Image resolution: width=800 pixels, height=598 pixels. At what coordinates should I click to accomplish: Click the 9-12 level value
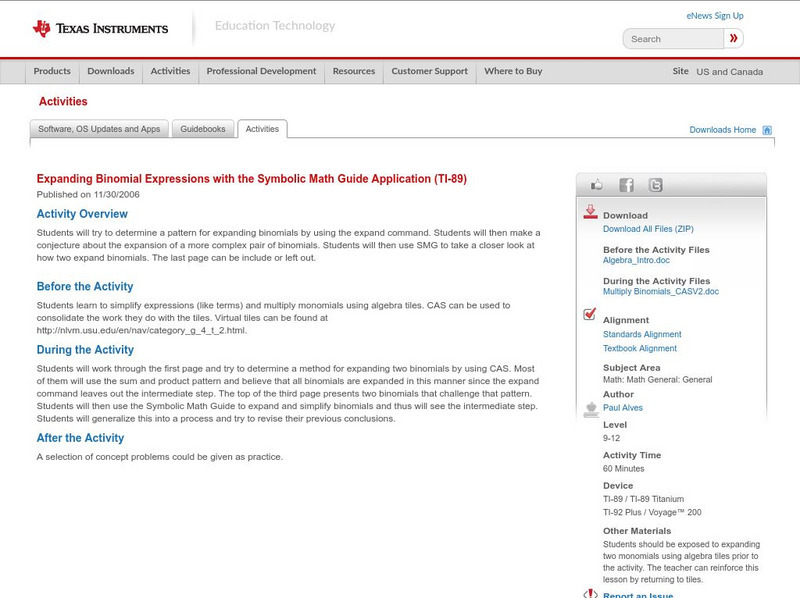[x=611, y=438]
